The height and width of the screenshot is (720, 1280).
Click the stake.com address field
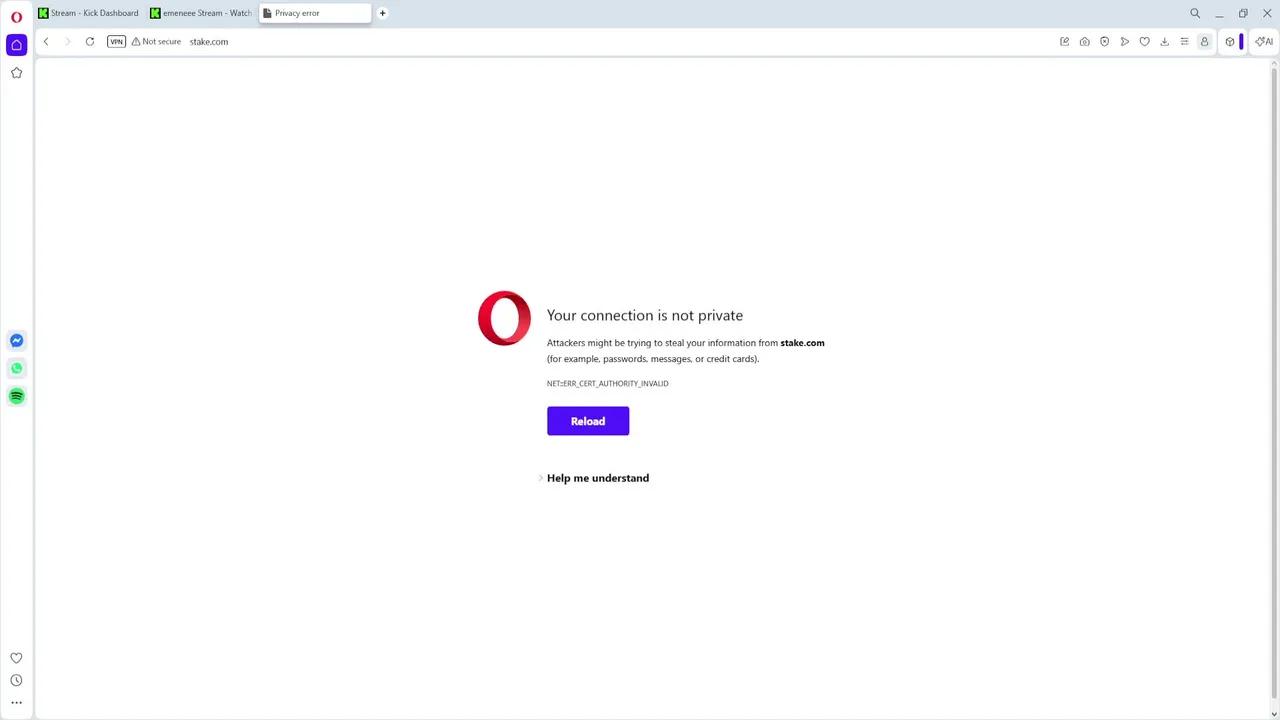[209, 42]
